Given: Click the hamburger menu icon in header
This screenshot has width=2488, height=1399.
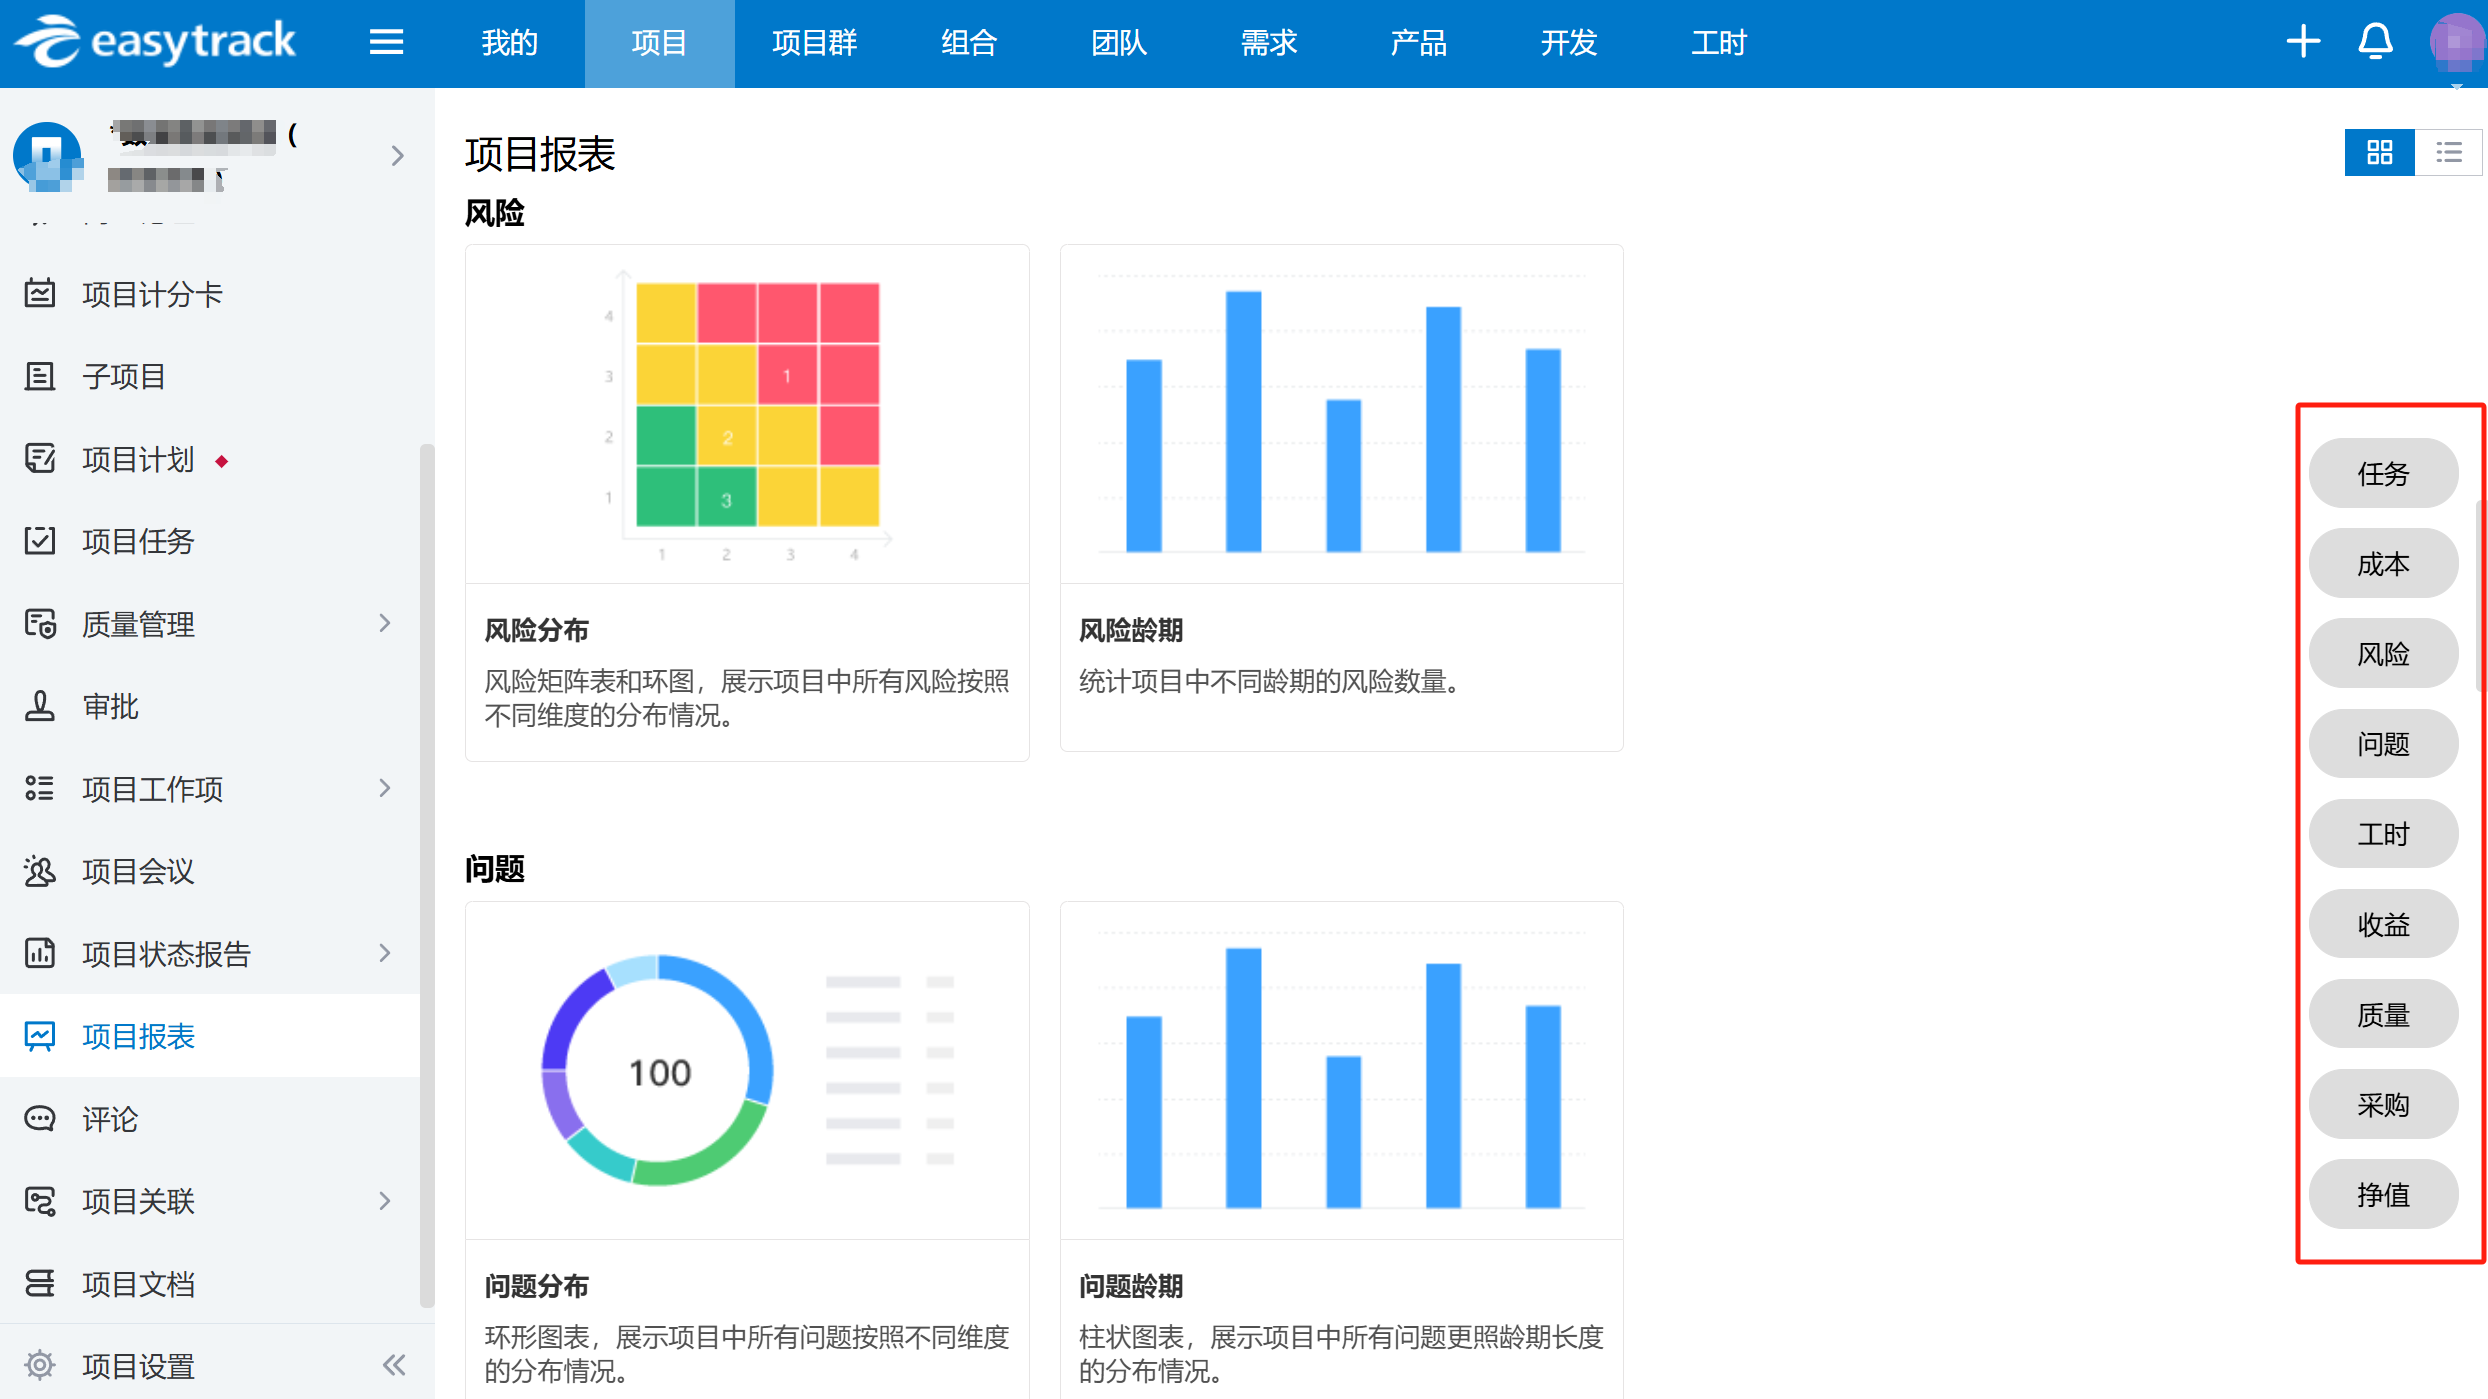Looking at the screenshot, I should pos(386,42).
